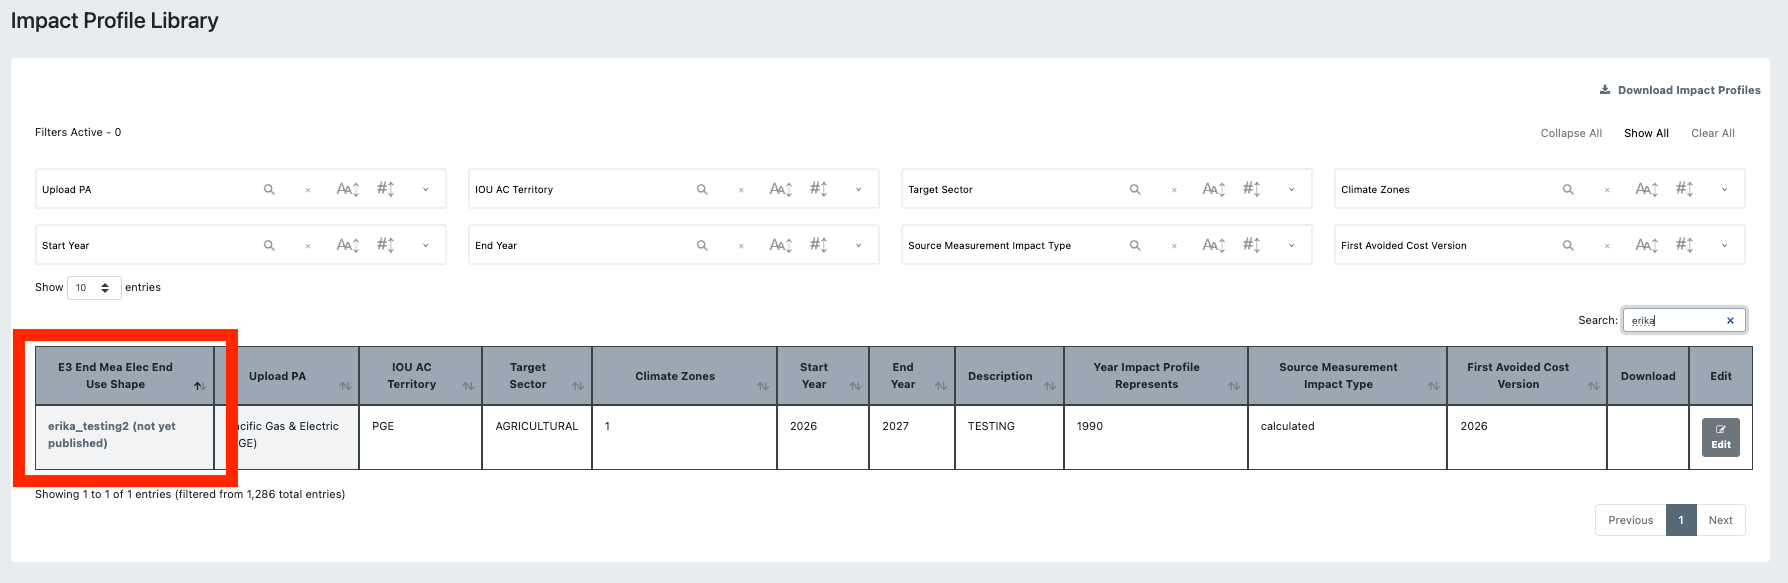
Task: Sort End Year filter by count (#)
Action: click(x=819, y=245)
